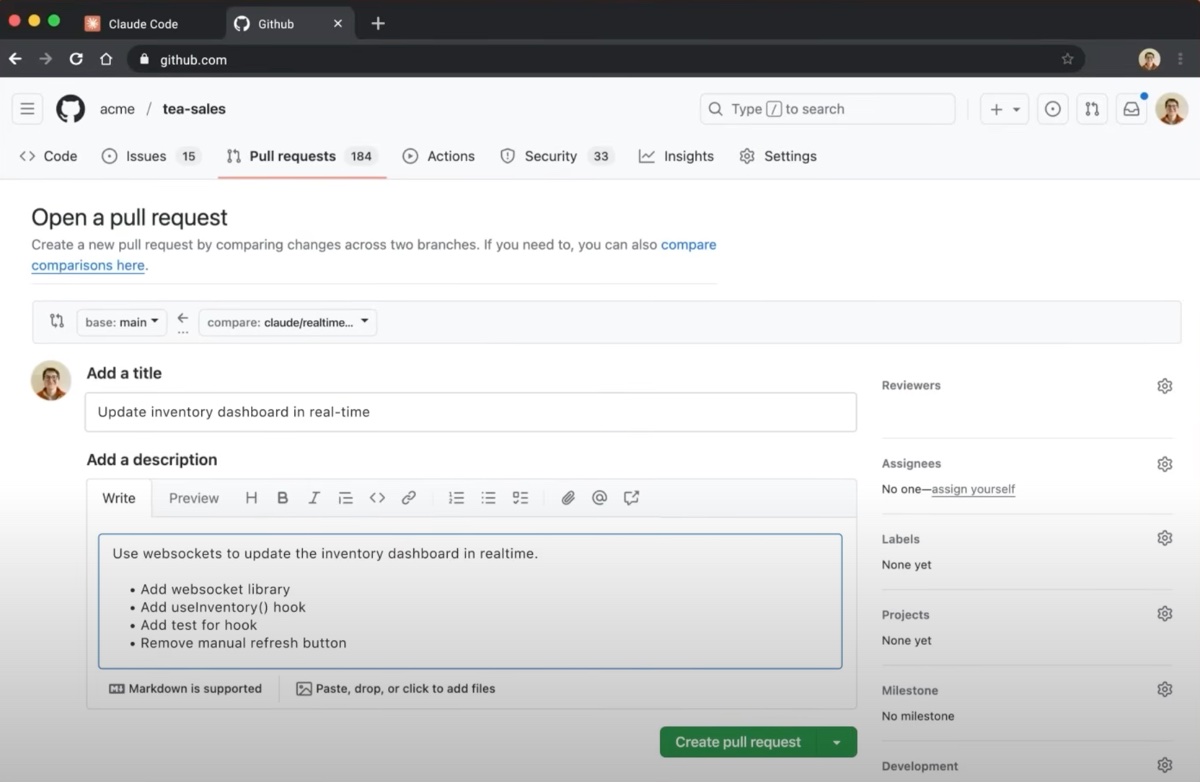Insert a task list checkbox item
Viewport: 1200px width, 782px height.
coord(520,498)
